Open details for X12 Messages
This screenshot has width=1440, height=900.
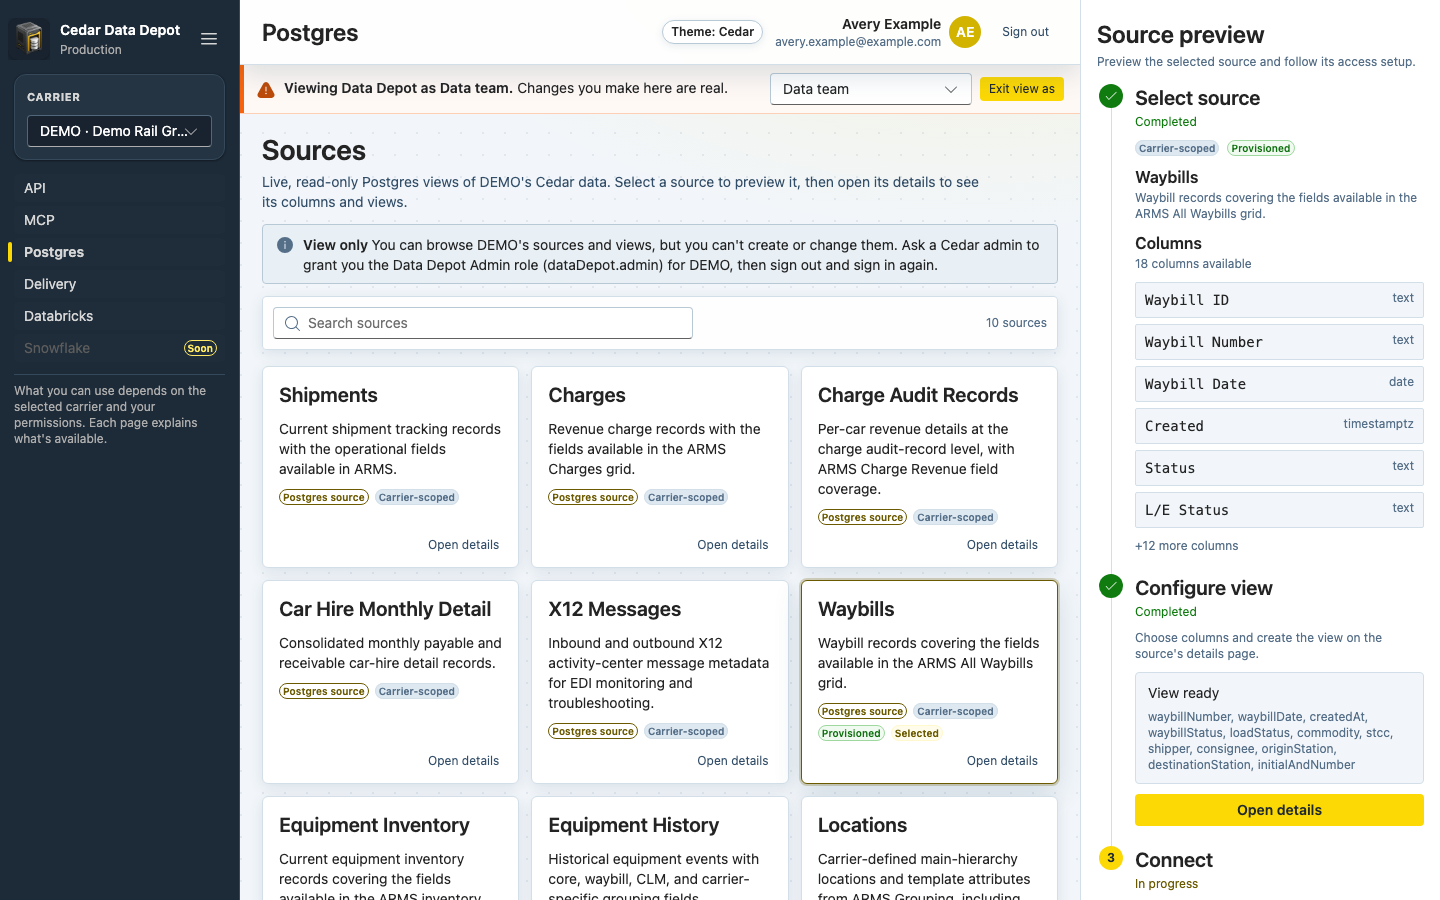733,761
